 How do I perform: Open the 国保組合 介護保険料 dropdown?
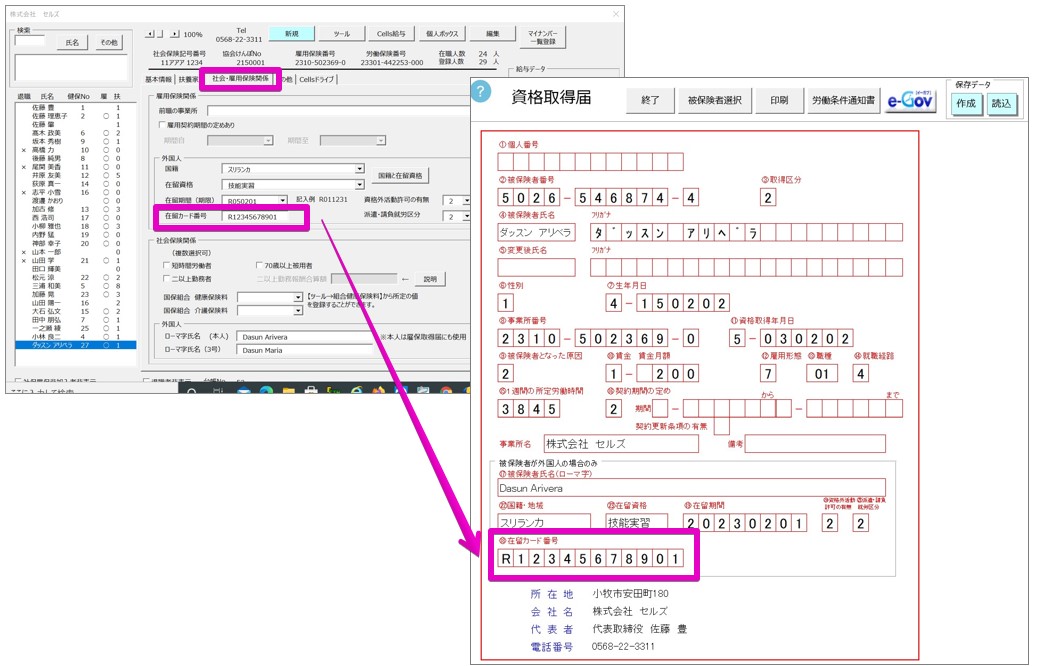click(x=298, y=310)
